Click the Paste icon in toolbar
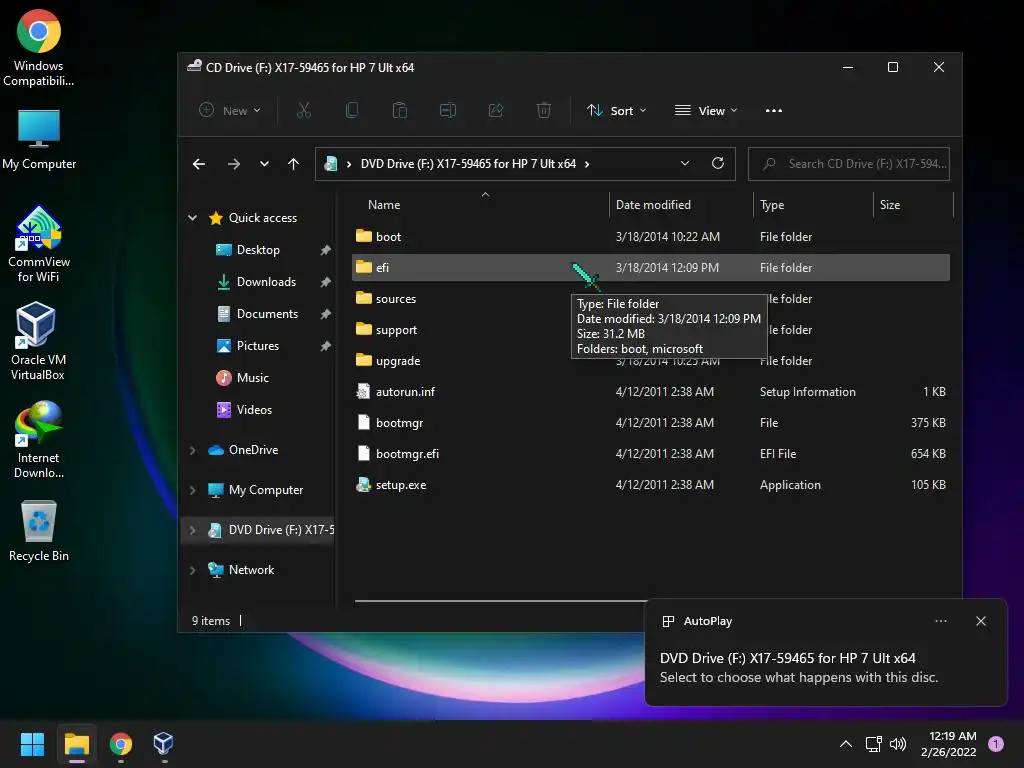 (x=400, y=110)
